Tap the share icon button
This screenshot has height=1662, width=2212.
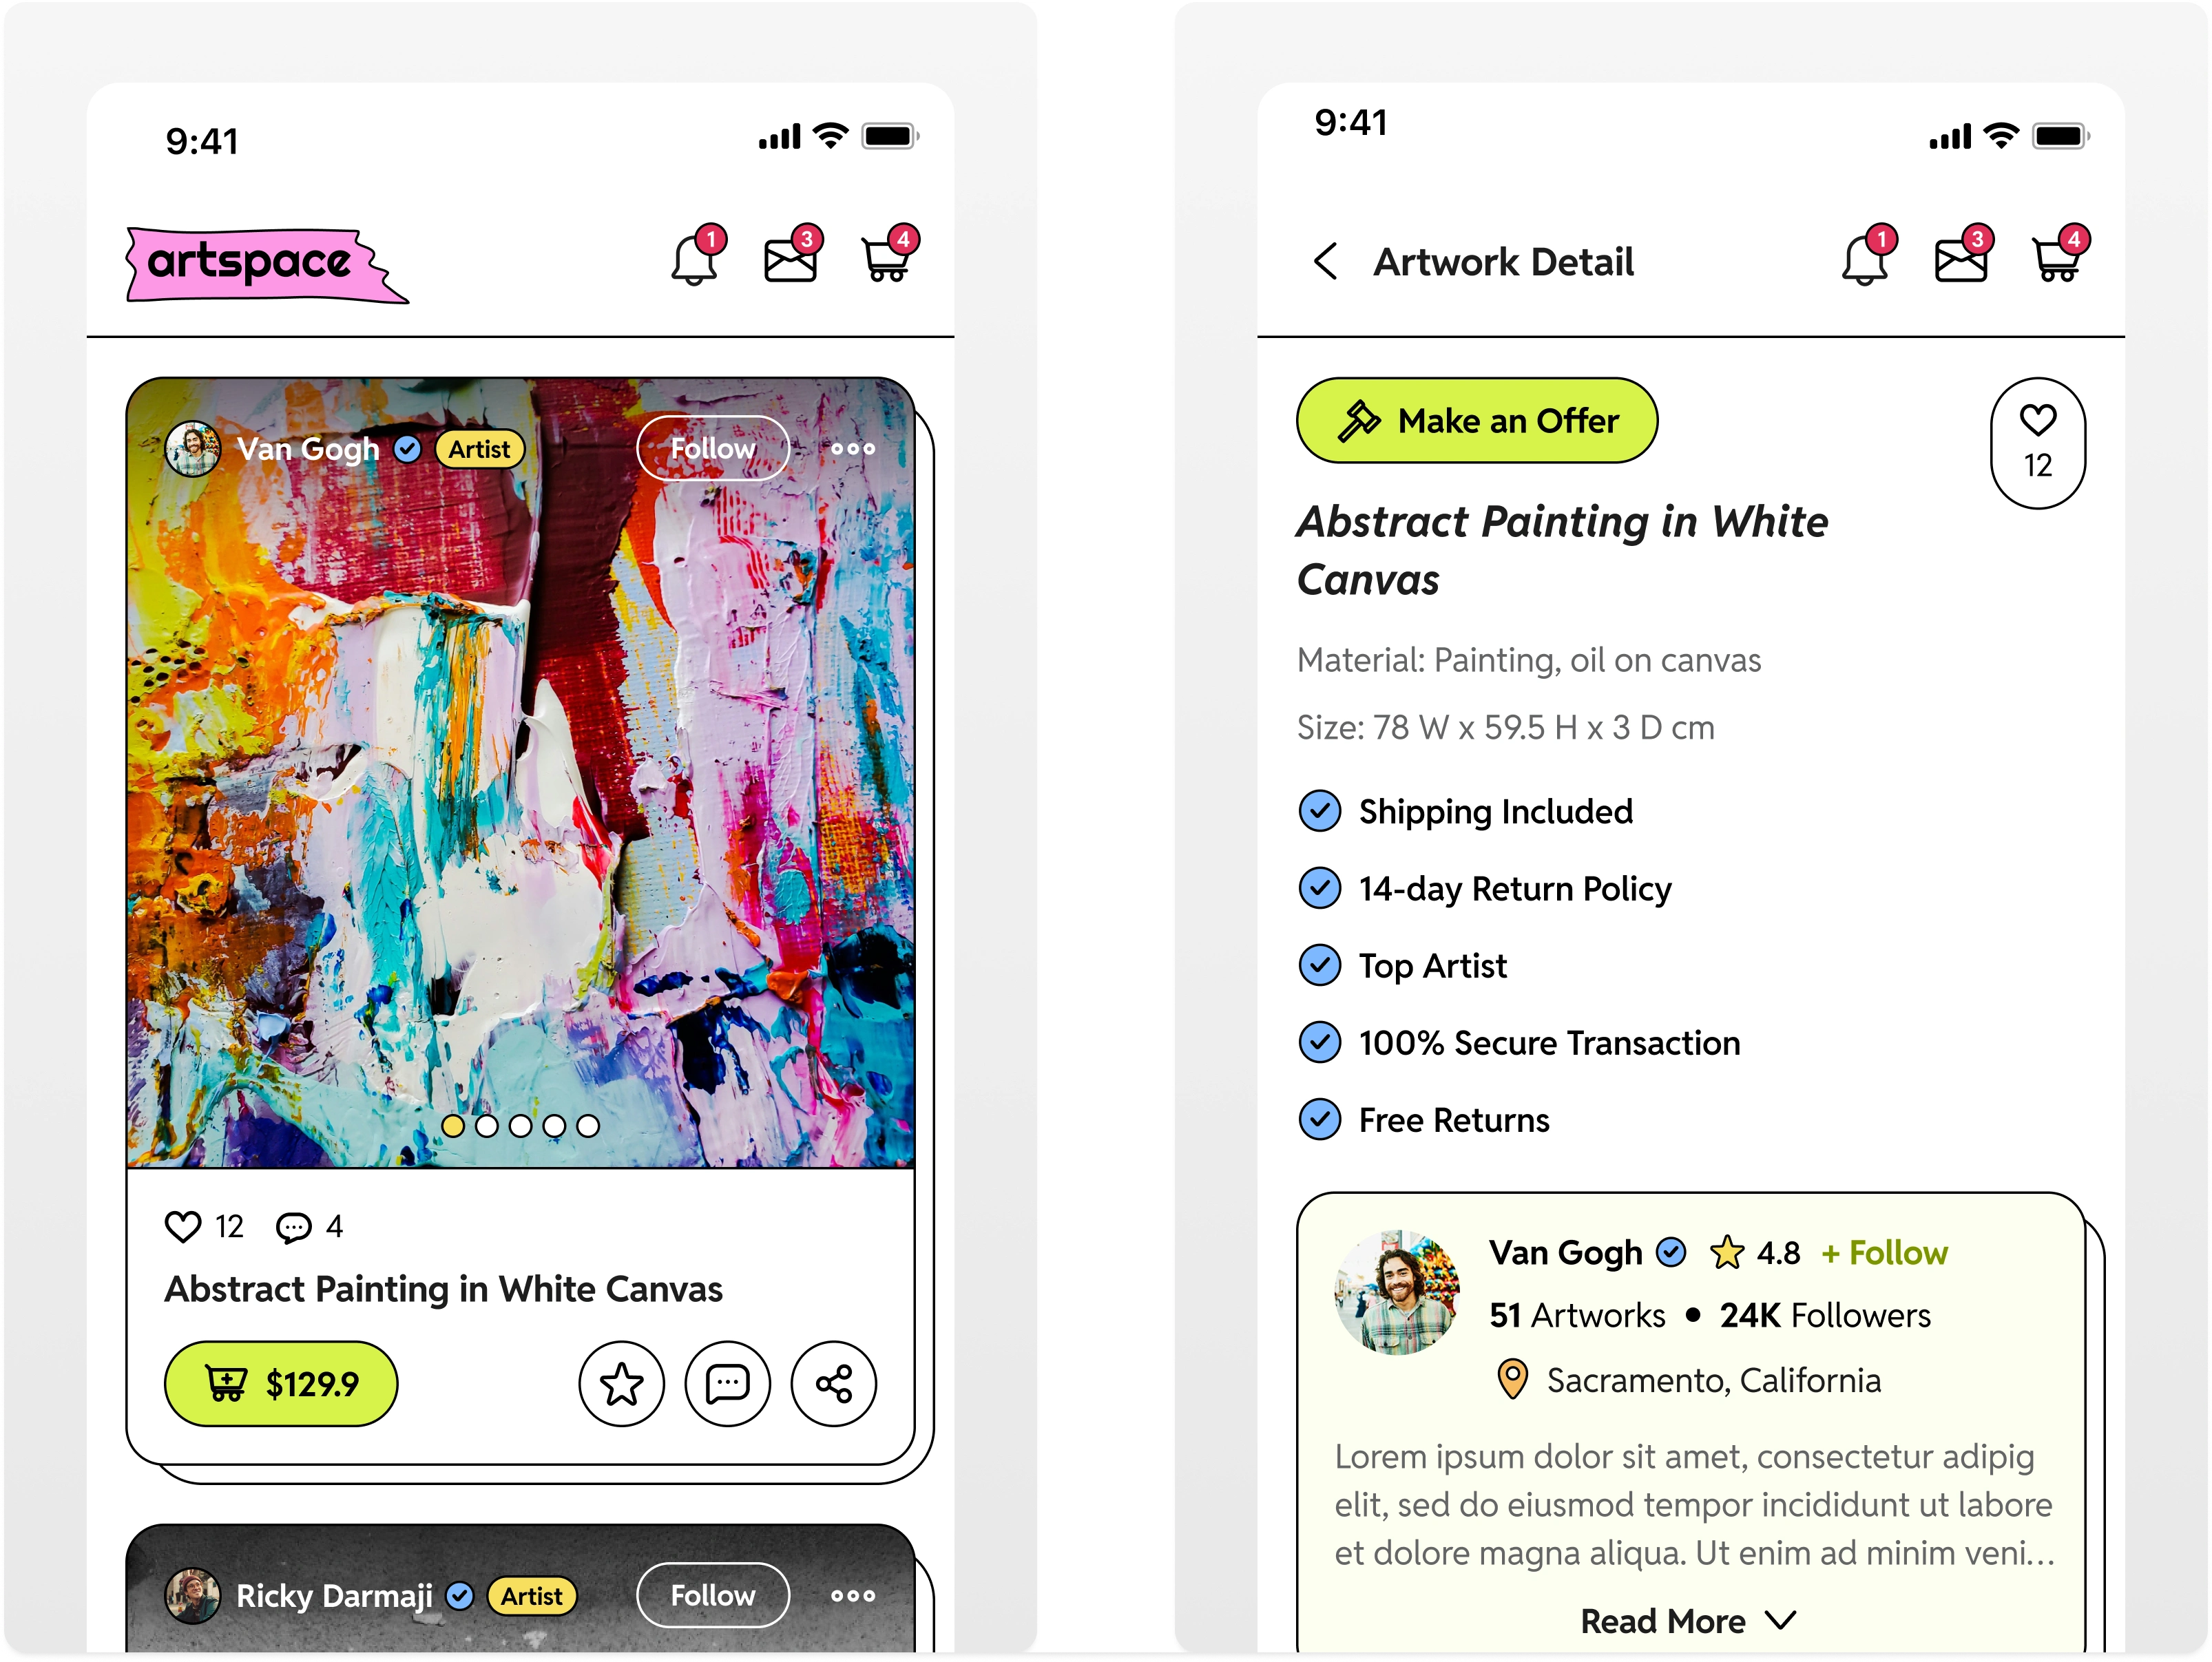pyautogui.click(x=834, y=1384)
